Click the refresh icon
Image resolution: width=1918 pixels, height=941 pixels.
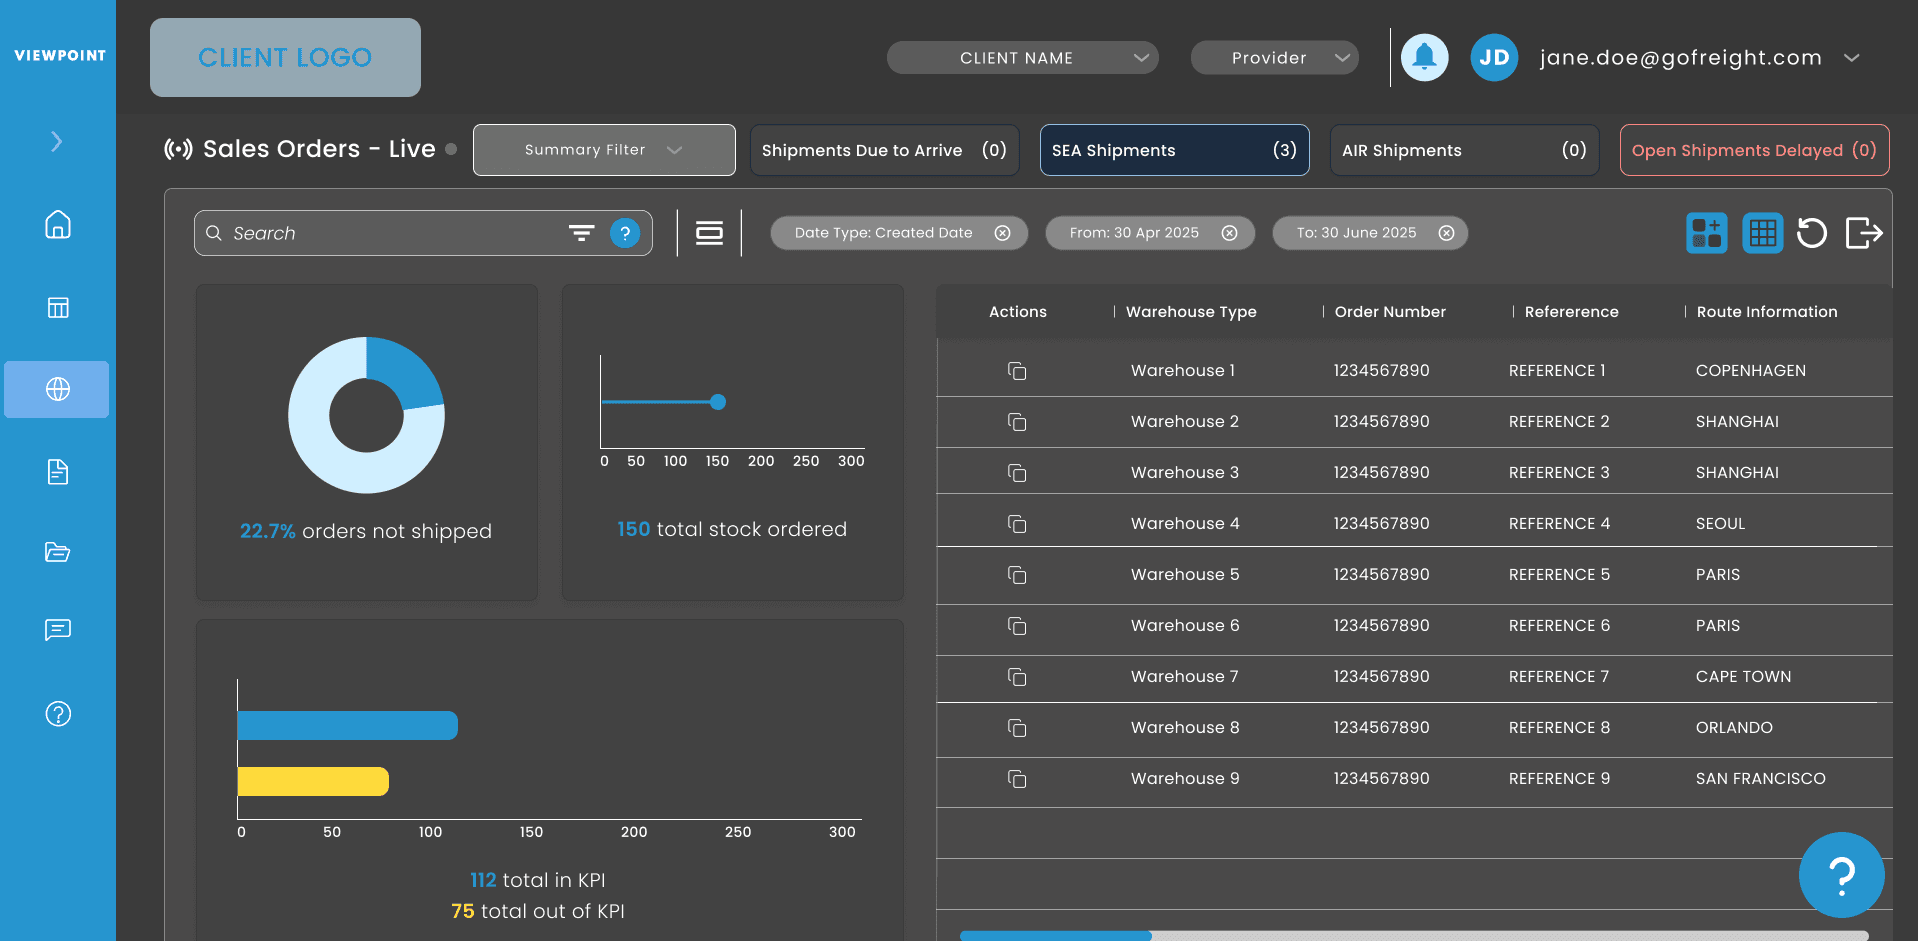click(1811, 233)
